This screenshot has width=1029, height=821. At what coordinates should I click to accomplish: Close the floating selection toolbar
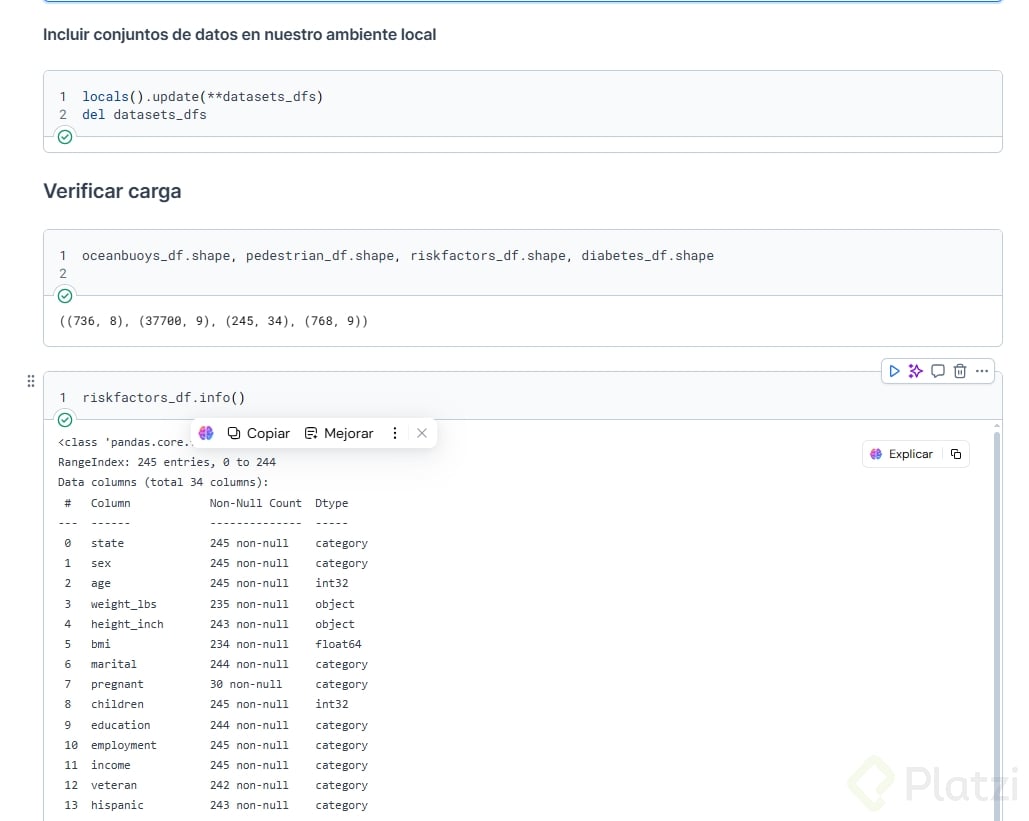click(x=422, y=433)
